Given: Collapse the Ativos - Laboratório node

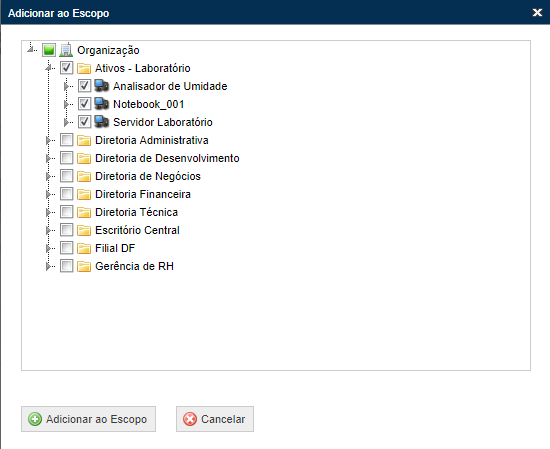Looking at the screenshot, I should (48, 68).
